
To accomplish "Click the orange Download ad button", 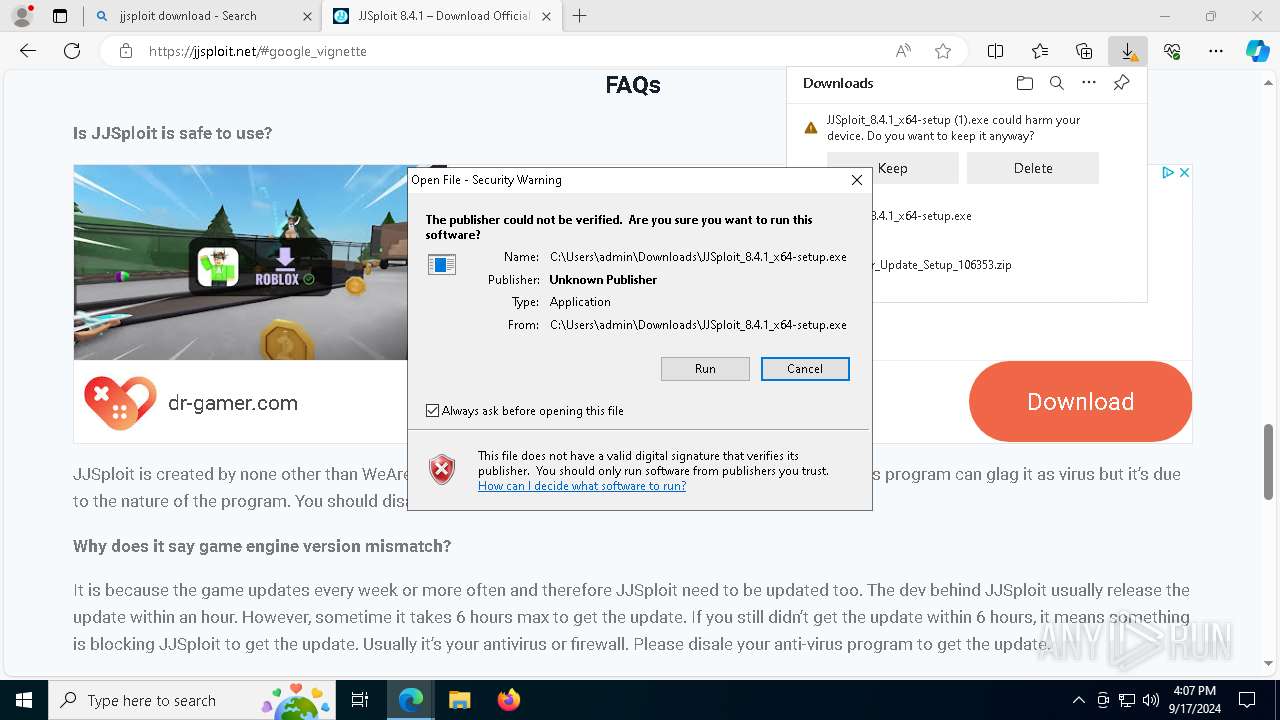I will click(x=1080, y=402).
